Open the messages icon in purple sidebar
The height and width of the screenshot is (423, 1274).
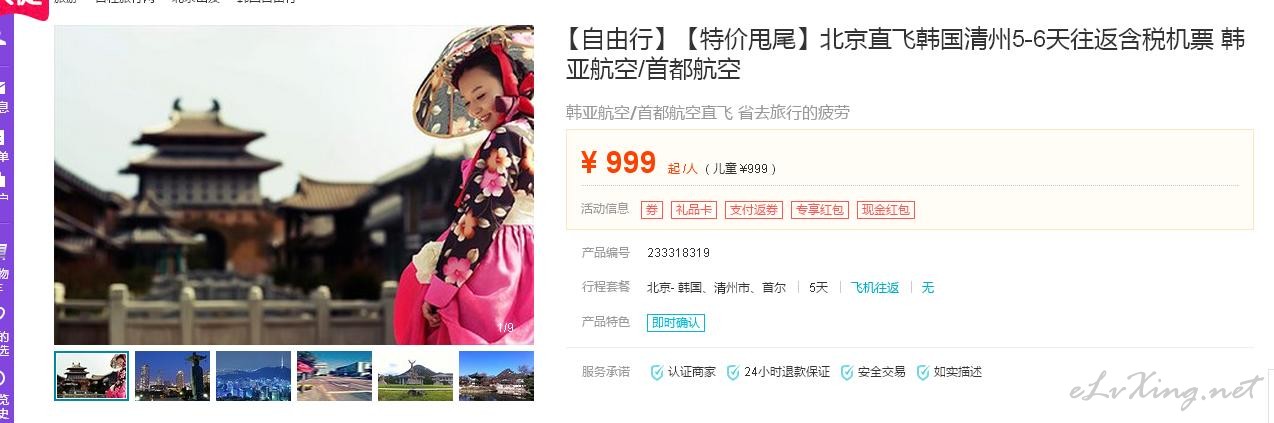click(x=3, y=87)
